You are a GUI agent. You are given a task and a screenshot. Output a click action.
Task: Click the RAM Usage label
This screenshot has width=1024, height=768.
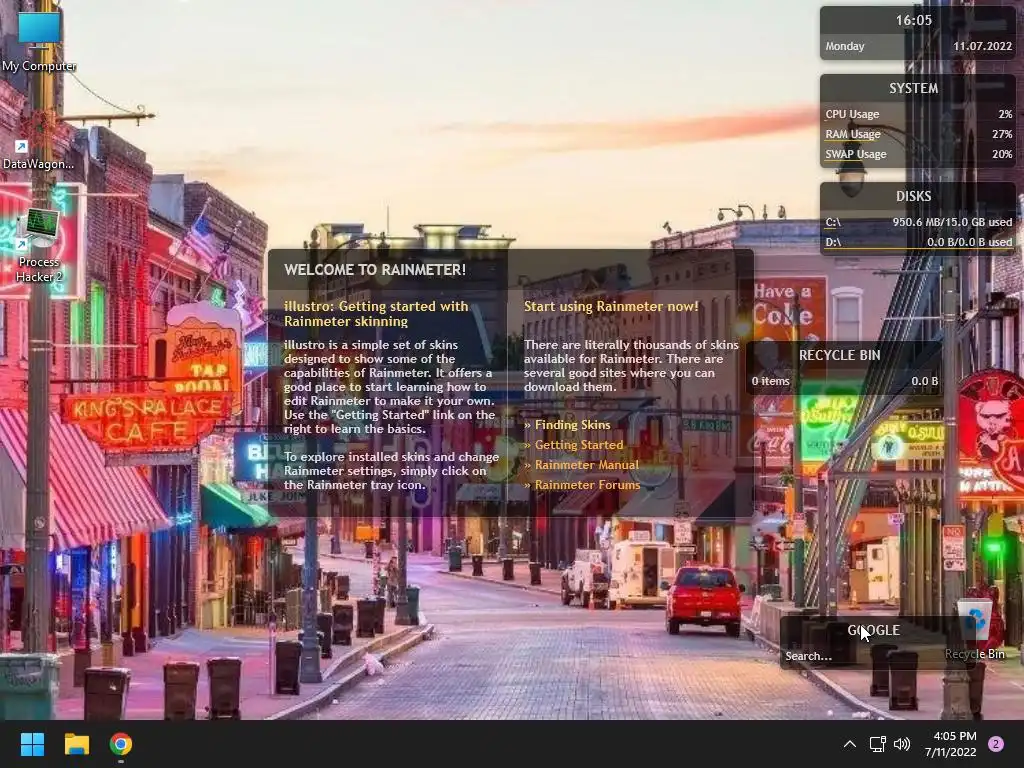coord(853,134)
